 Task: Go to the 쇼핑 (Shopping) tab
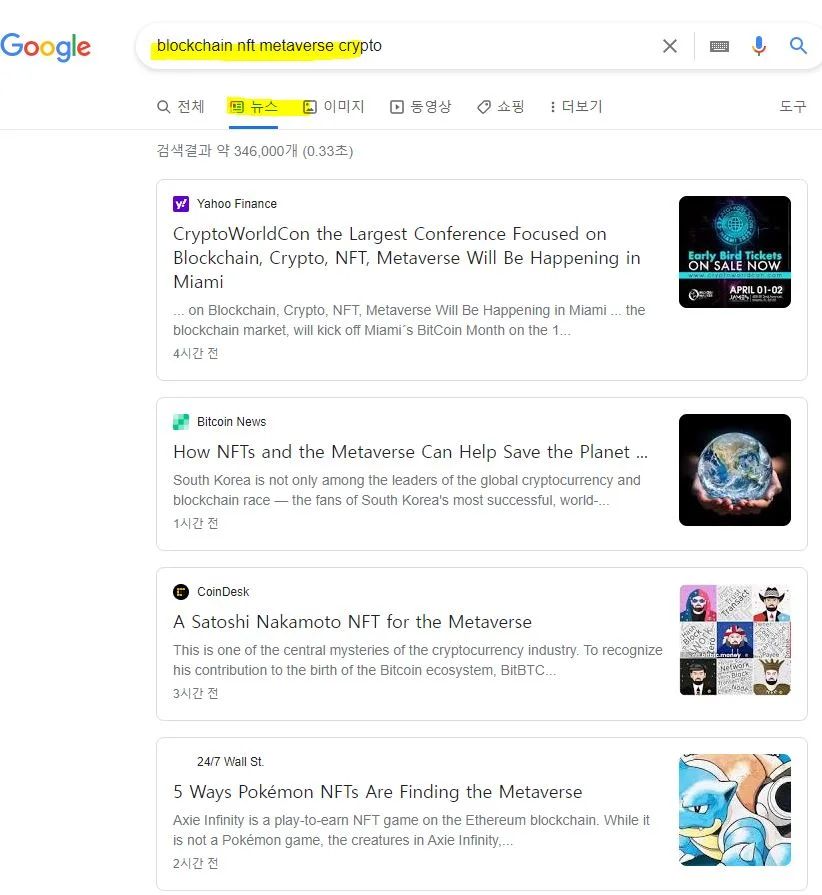click(501, 107)
